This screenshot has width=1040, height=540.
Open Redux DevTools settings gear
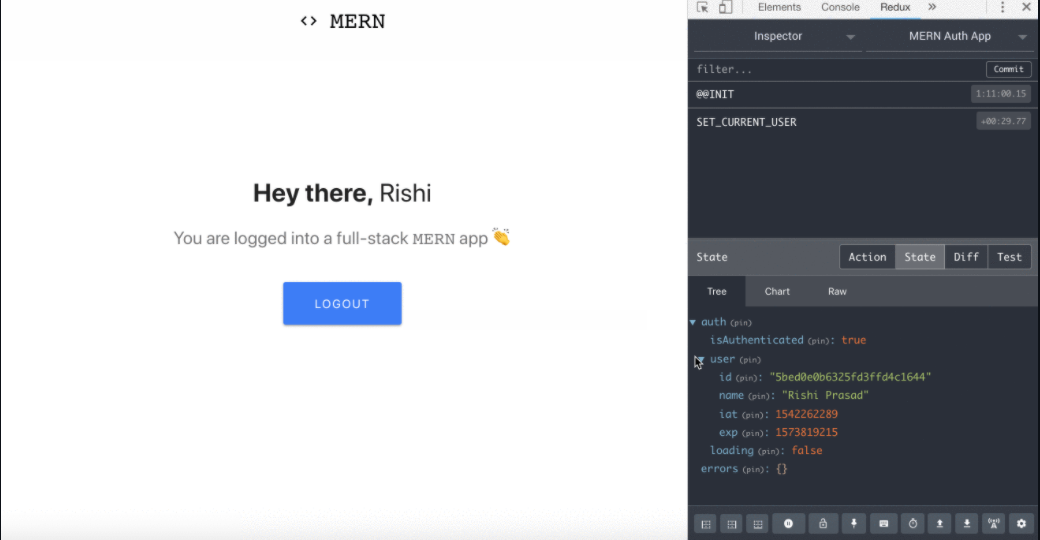[x=1021, y=523]
